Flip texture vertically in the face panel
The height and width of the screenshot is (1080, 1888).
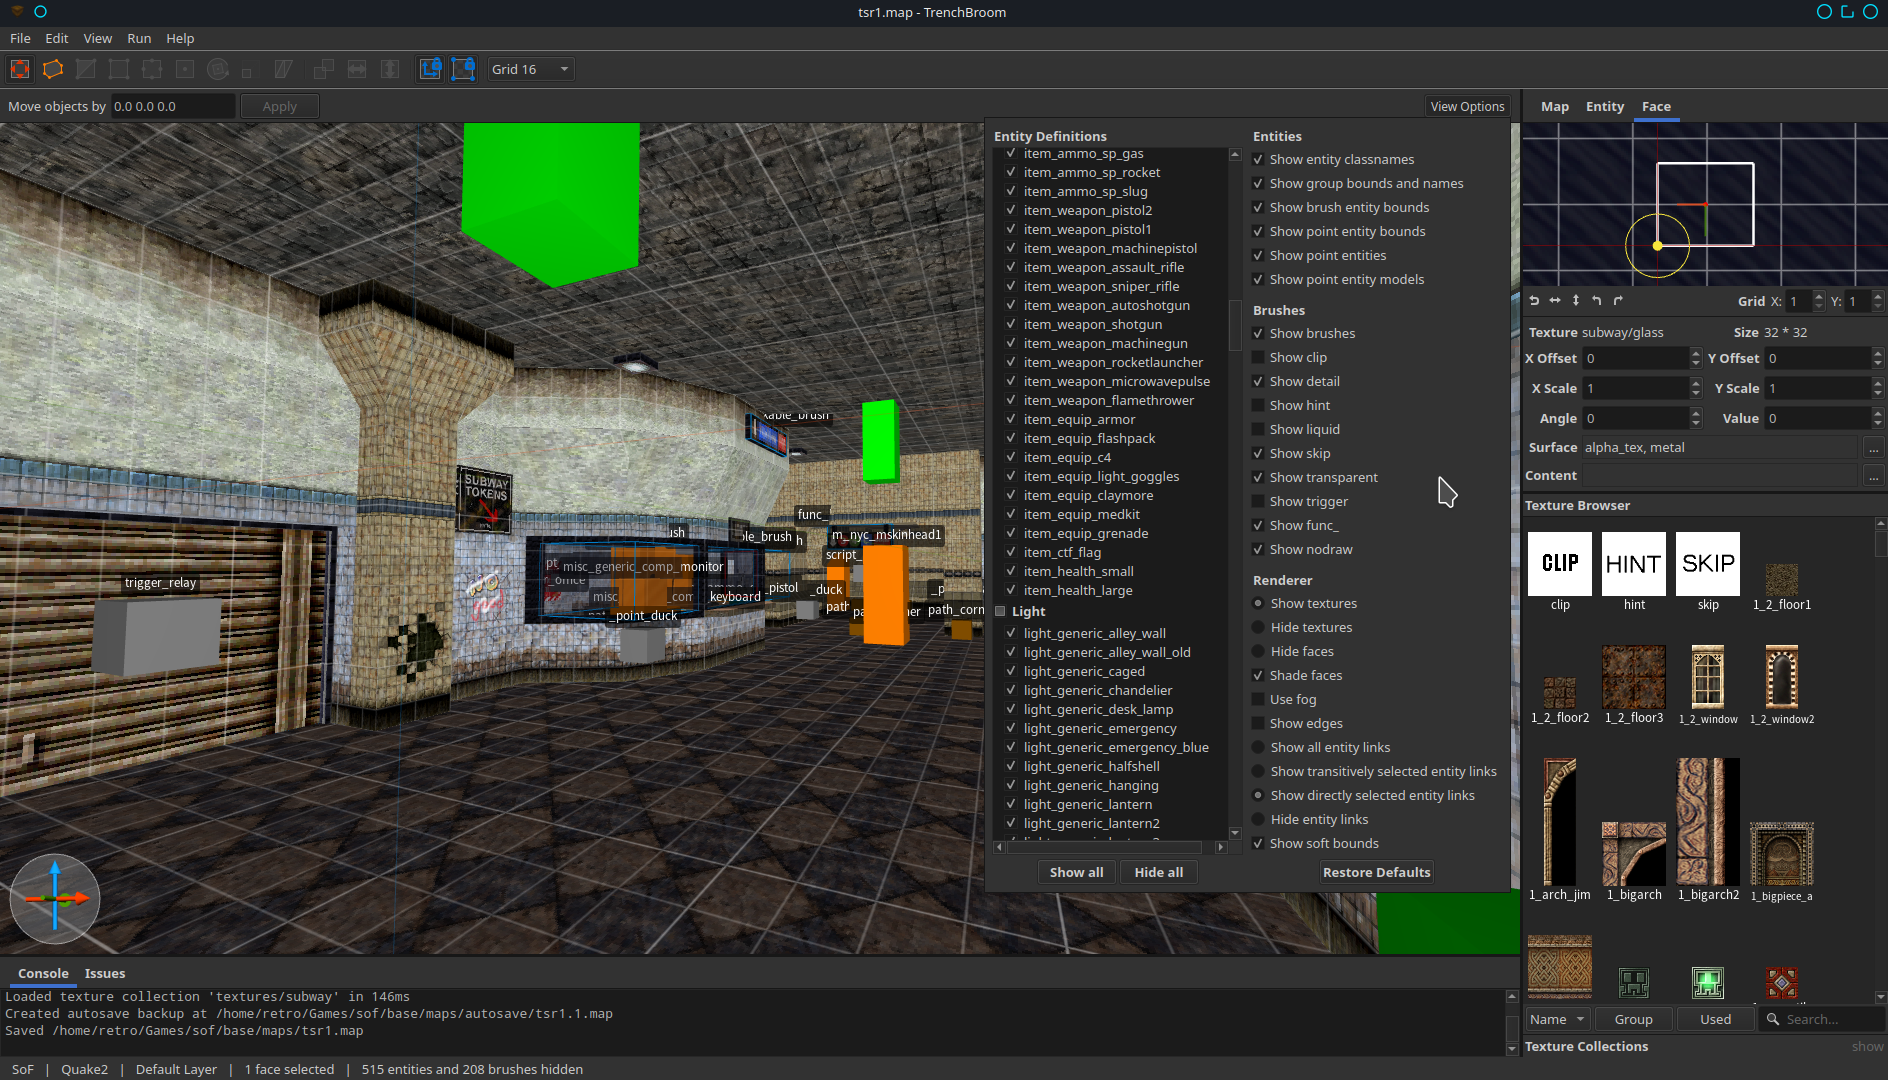point(1576,301)
